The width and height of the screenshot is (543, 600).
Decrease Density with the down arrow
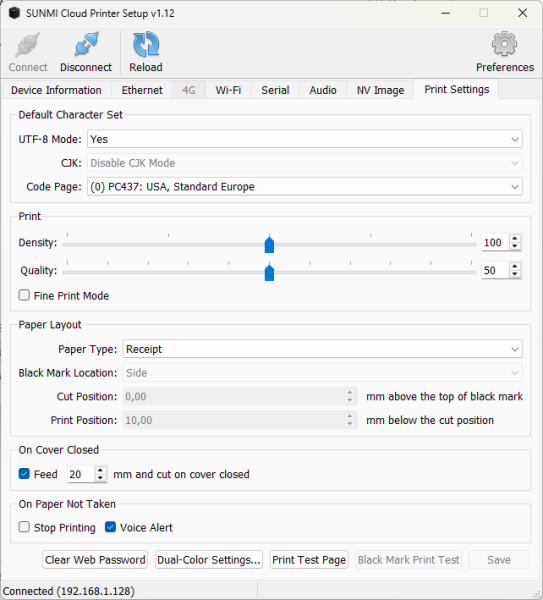[x=515, y=246]
